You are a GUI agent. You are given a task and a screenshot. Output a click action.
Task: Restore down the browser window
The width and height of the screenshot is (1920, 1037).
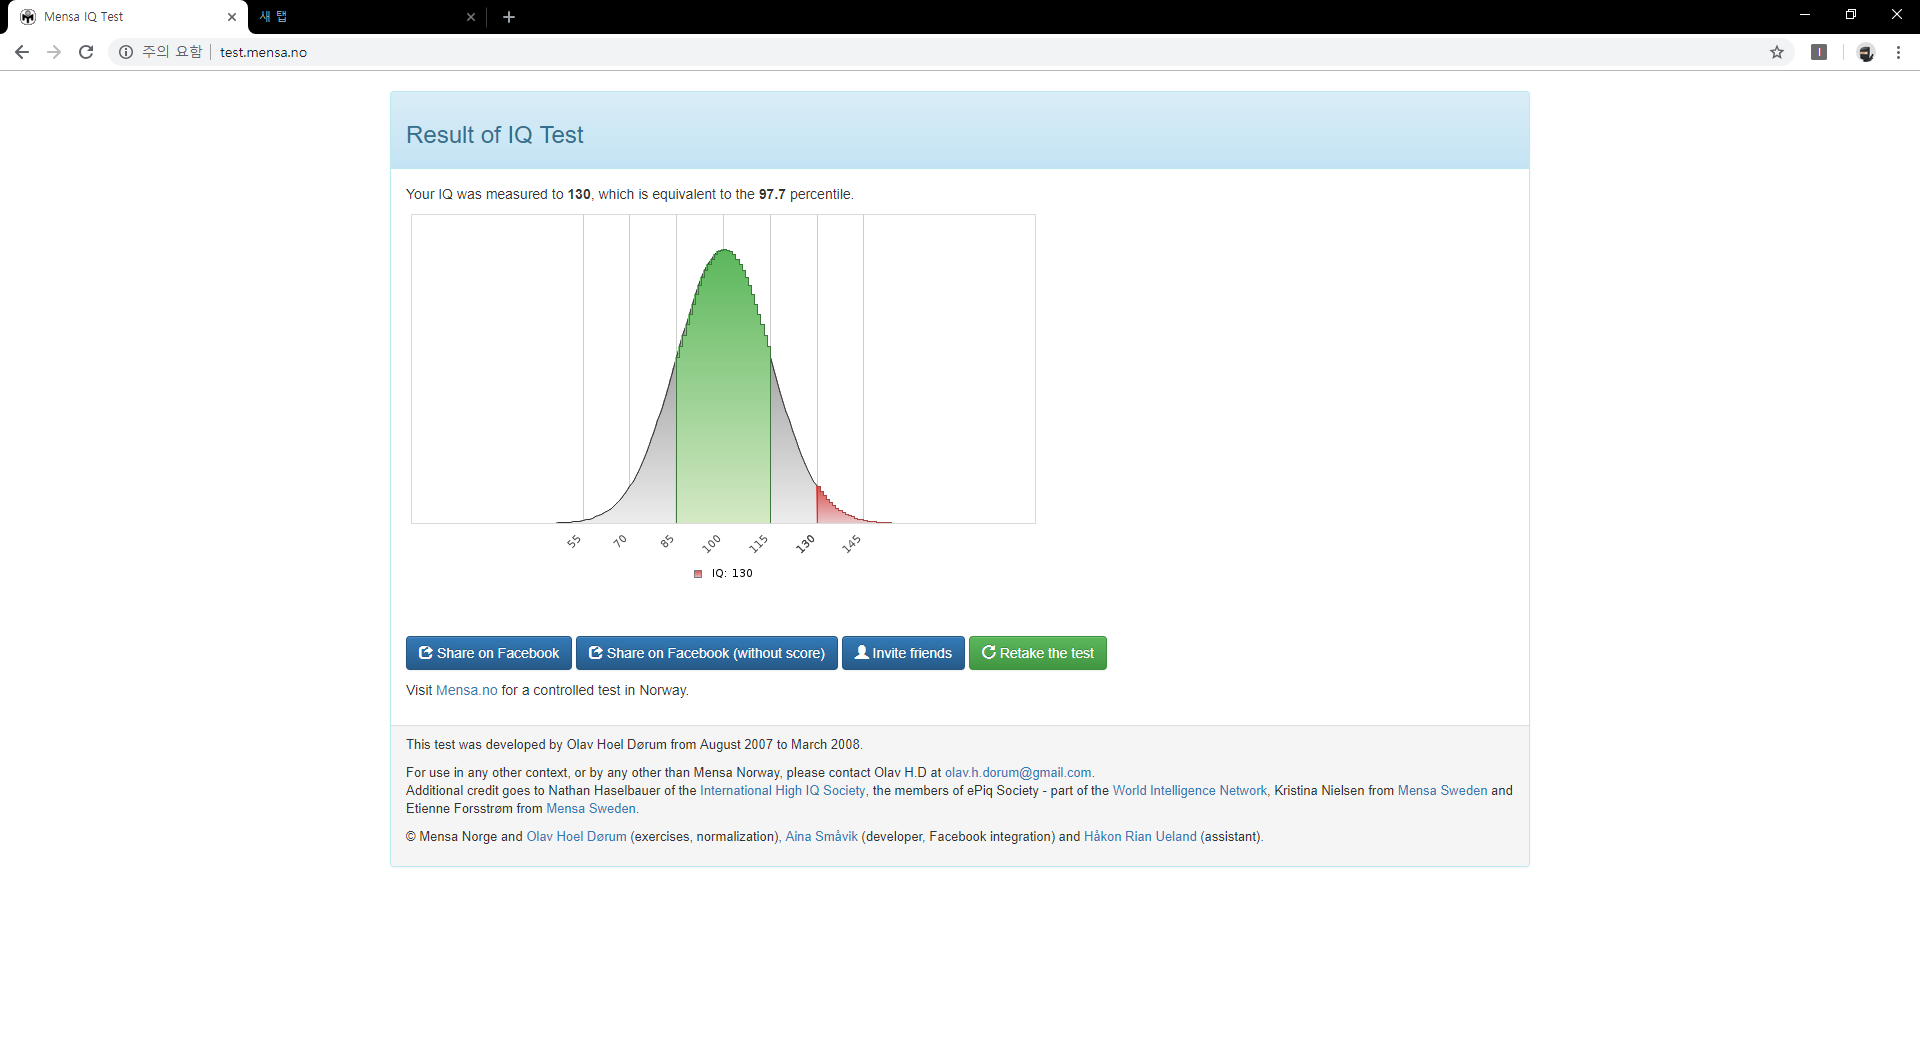[1851, 15]
